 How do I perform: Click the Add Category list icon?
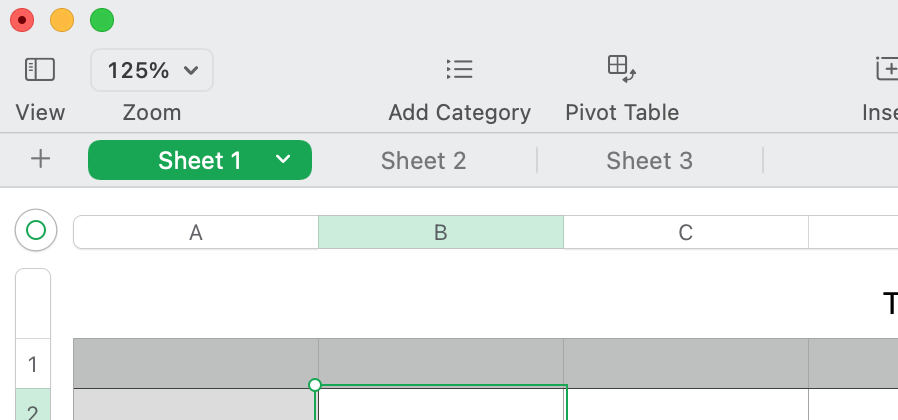(459, 69)
